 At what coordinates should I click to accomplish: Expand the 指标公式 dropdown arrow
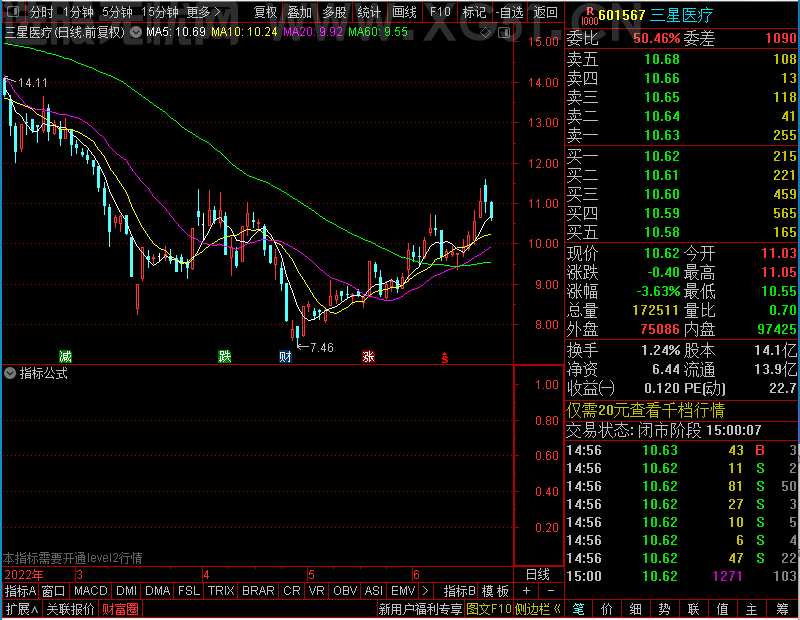coord(10,374)
